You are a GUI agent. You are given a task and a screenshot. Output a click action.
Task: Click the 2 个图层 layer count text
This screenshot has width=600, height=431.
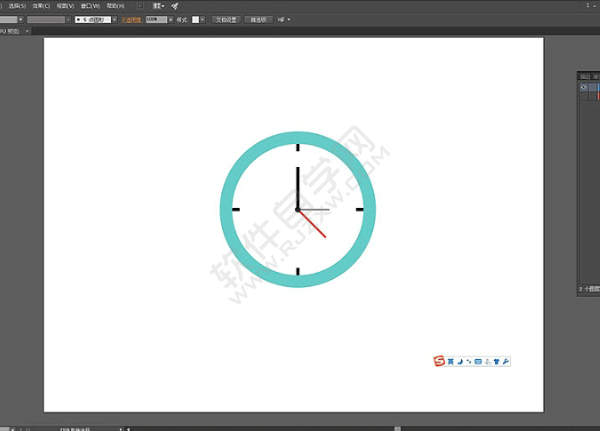[x=589, y=289]
